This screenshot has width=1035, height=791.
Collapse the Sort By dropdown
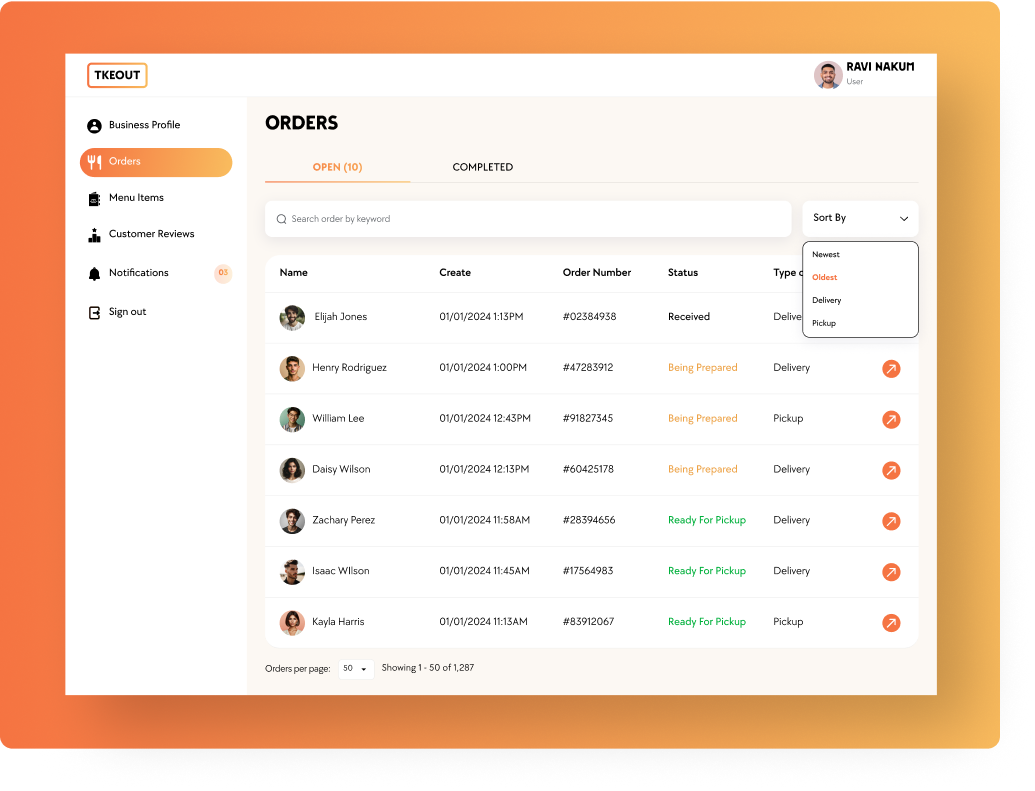860,219
